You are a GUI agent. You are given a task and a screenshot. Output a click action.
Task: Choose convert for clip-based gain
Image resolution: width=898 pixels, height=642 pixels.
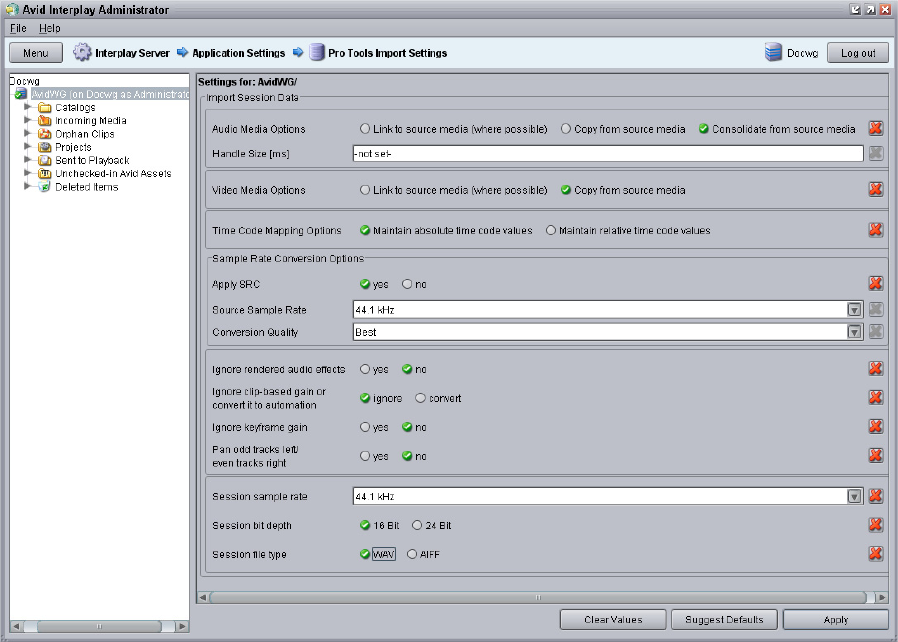click(x=421, y=398)
